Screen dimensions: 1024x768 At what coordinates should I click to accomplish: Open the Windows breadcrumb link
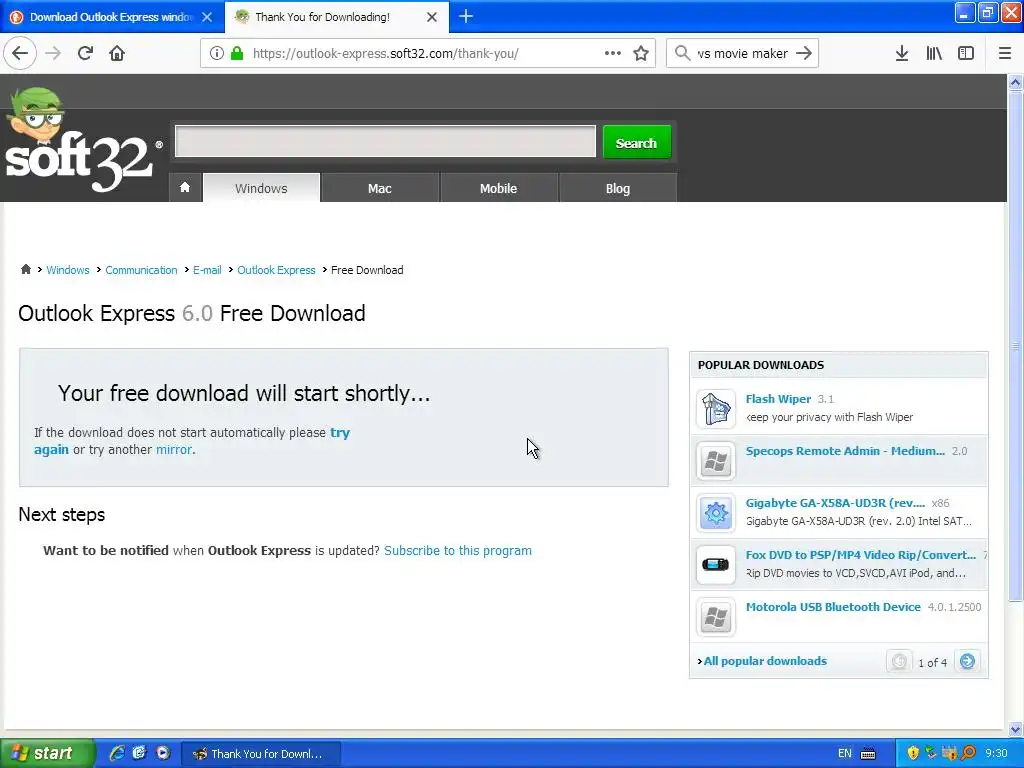68,270
